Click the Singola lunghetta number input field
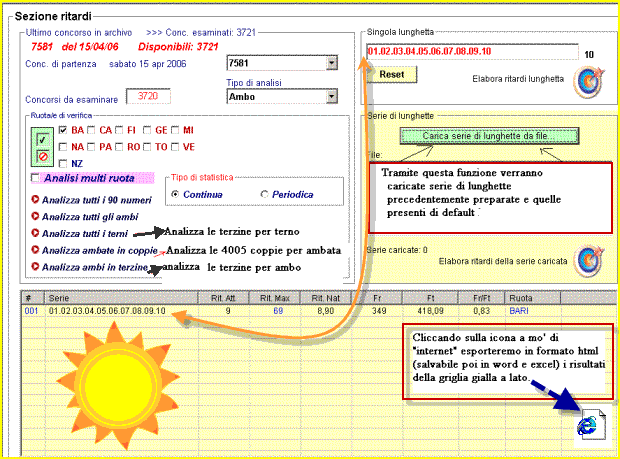This screenshot has width=620, height=459. [x=472, y=51]
